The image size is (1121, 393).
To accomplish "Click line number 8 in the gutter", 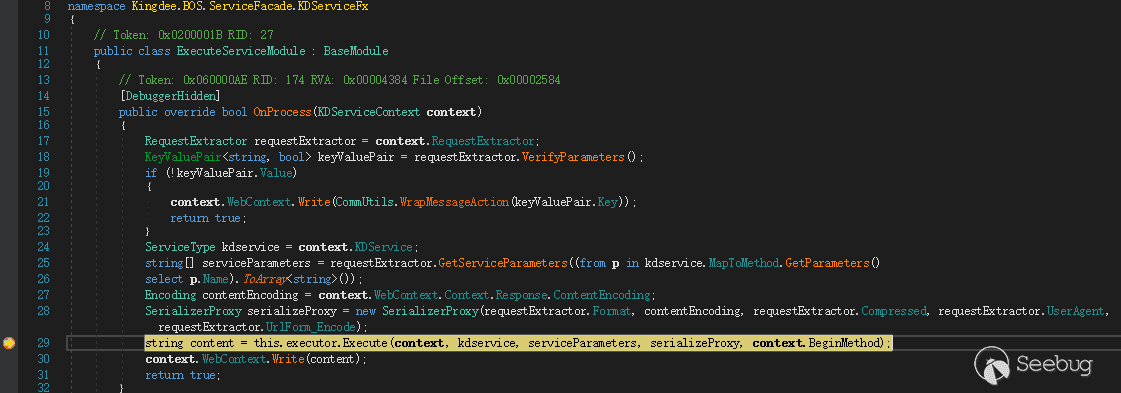I will (x=46, y=6).
